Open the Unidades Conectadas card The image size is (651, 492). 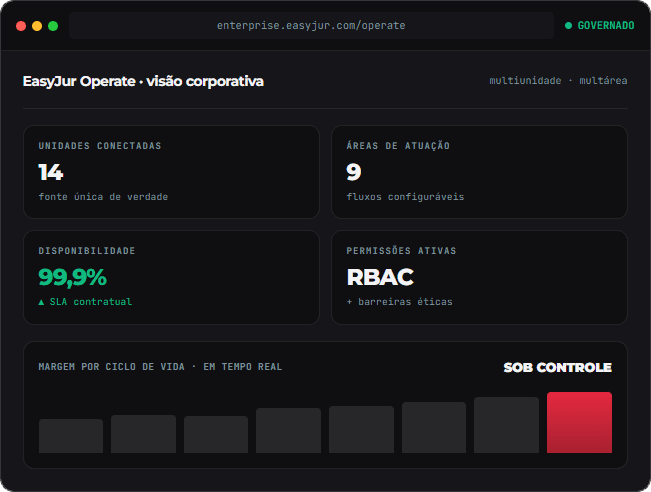click(171, 172)
